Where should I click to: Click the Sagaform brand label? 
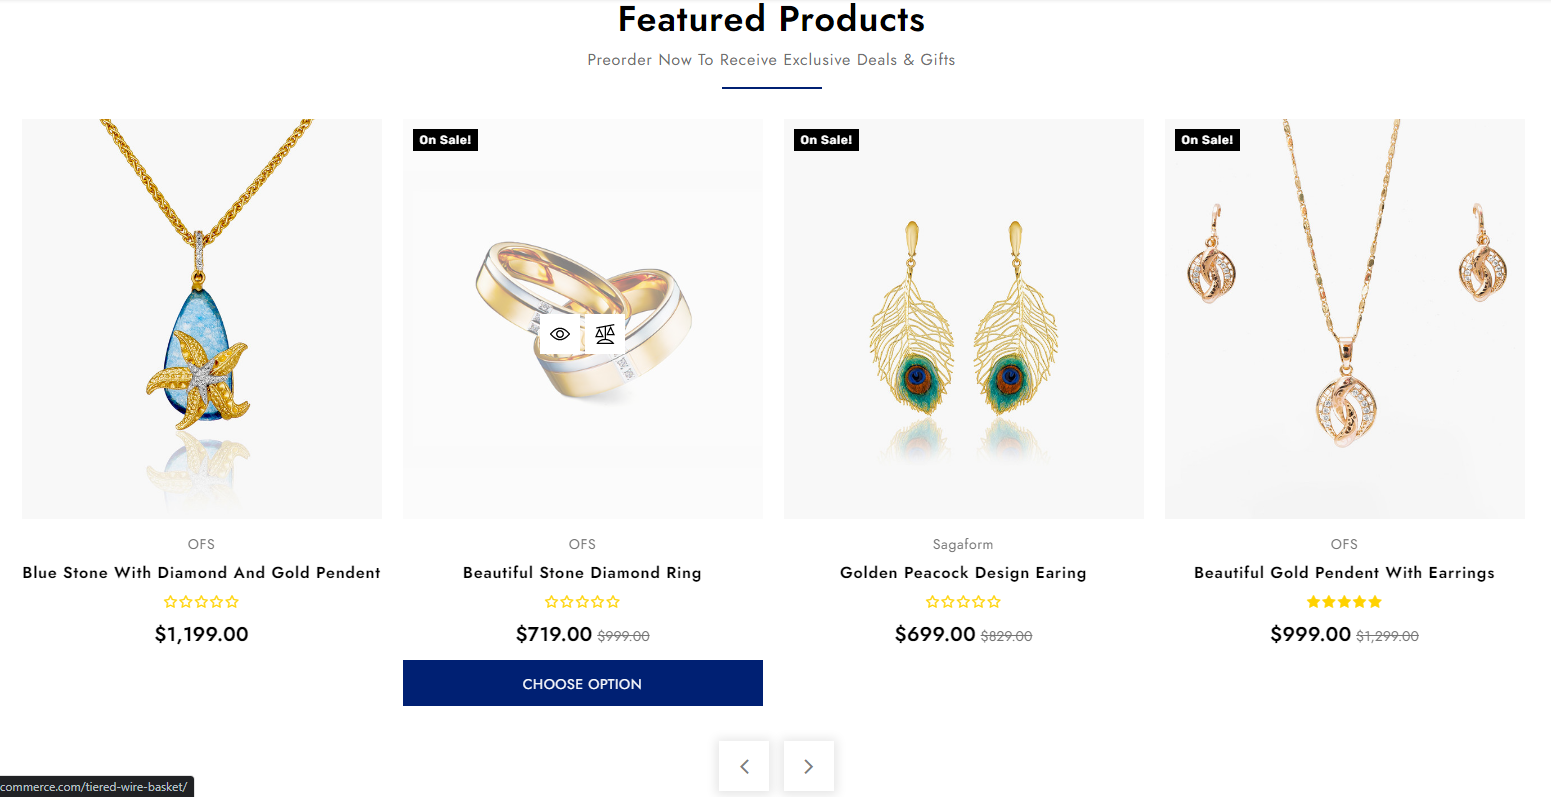coord(963,545)
